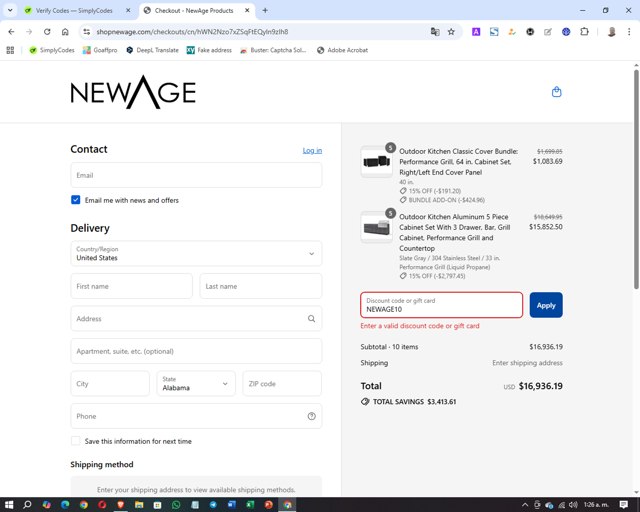Click the invalid discount code error message
Viewport: 640px width, 512px height.
tap(420, 326)
